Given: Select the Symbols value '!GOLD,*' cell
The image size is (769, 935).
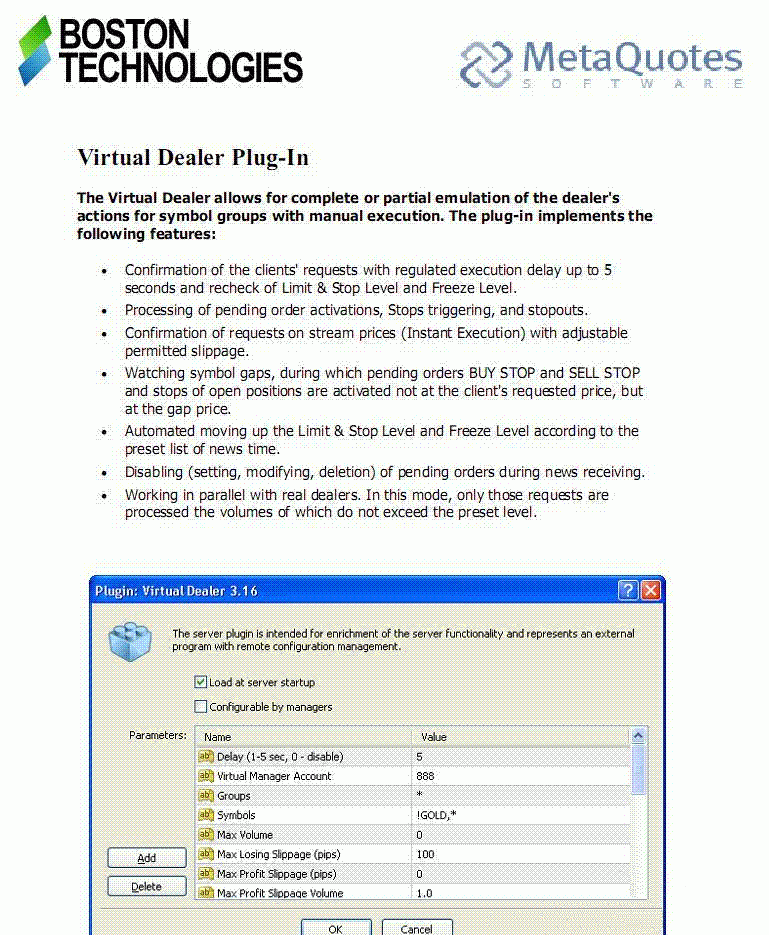Looking at the screenshot, I should [x=520, y=815].
